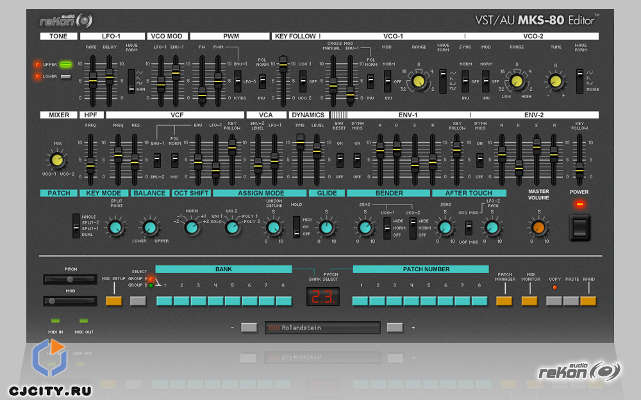The height and width of the screenshot is (400, 641).
Task: Click the VCF Res slider handle
Action: pyautogui.click(x=134, y=160)
